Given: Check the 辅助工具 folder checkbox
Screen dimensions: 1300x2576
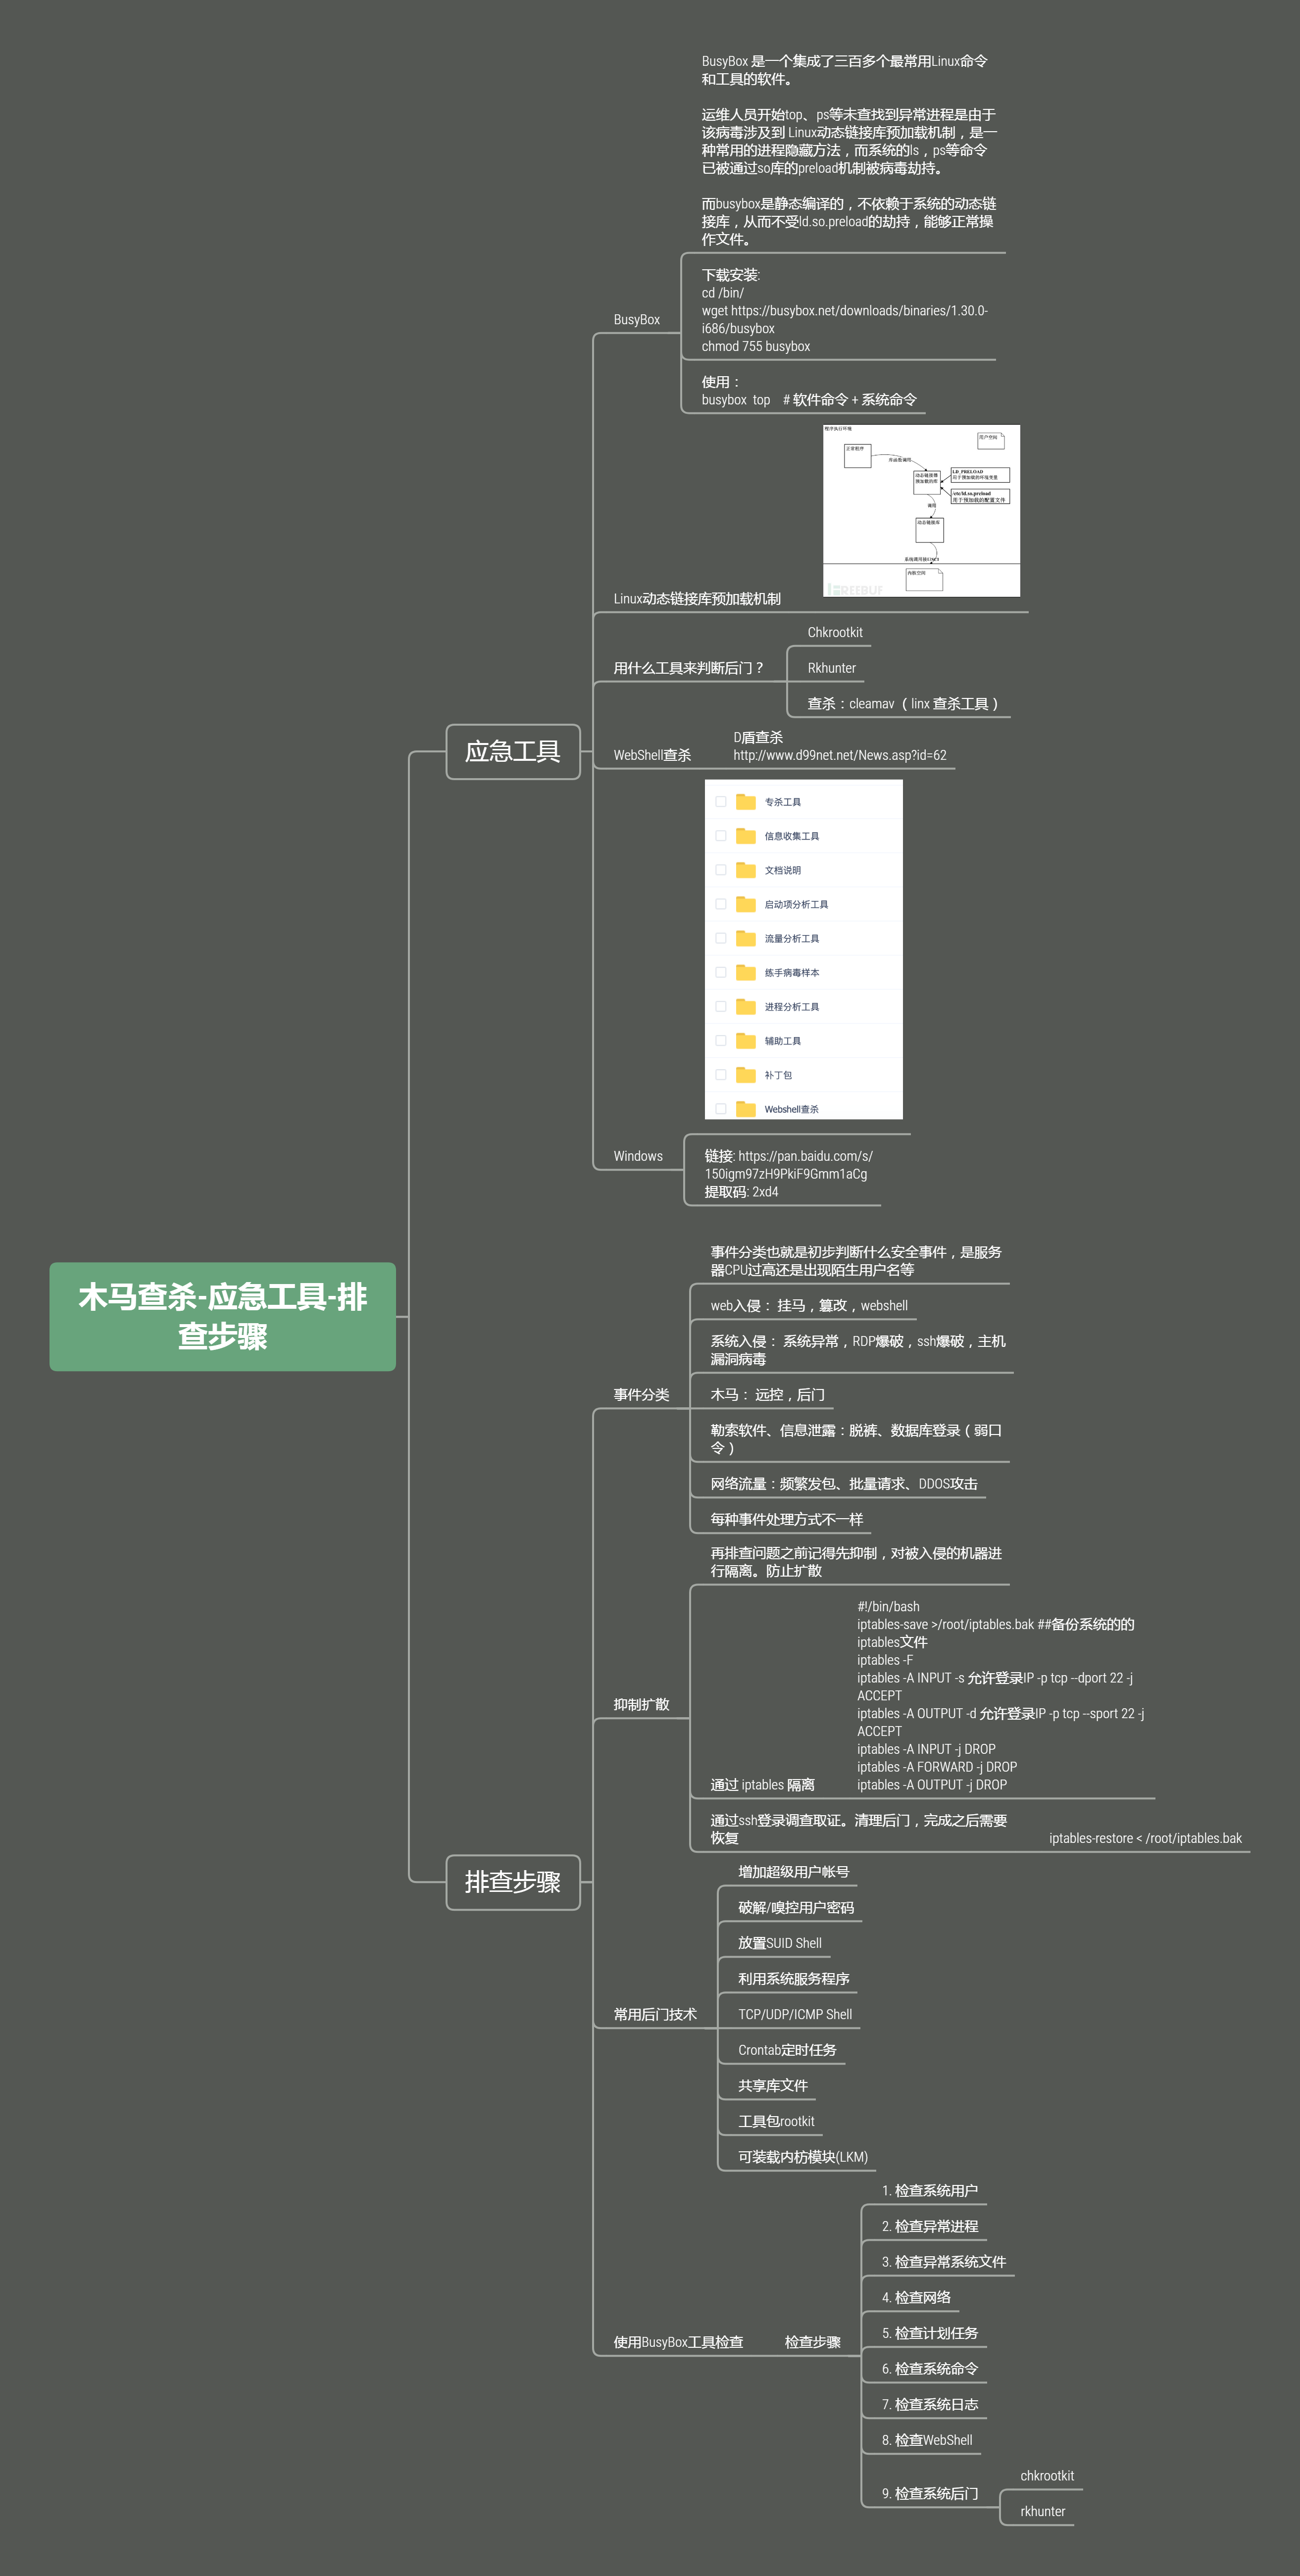Looking at the screenshot, I should coord(721,1040).
